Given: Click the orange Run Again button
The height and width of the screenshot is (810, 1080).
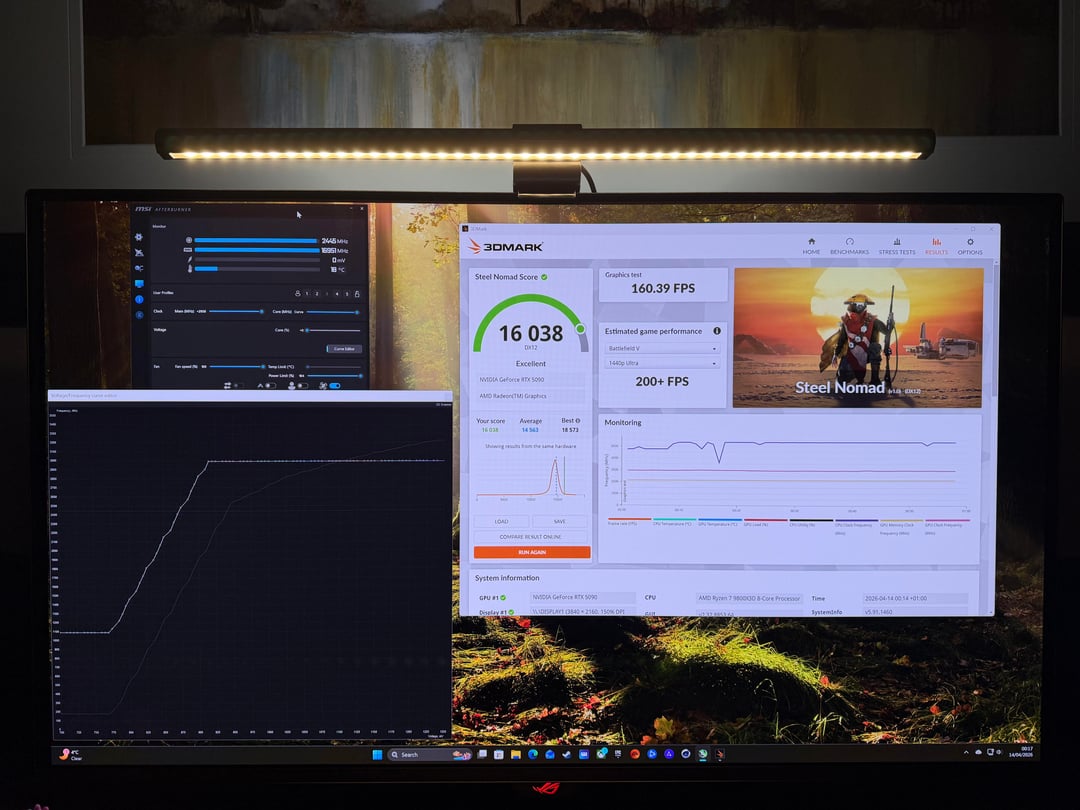Looking at the screenshot, I should (532, 552).
